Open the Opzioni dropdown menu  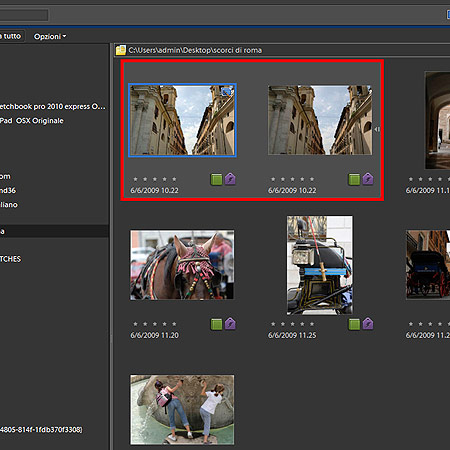(x=50, y=36)
